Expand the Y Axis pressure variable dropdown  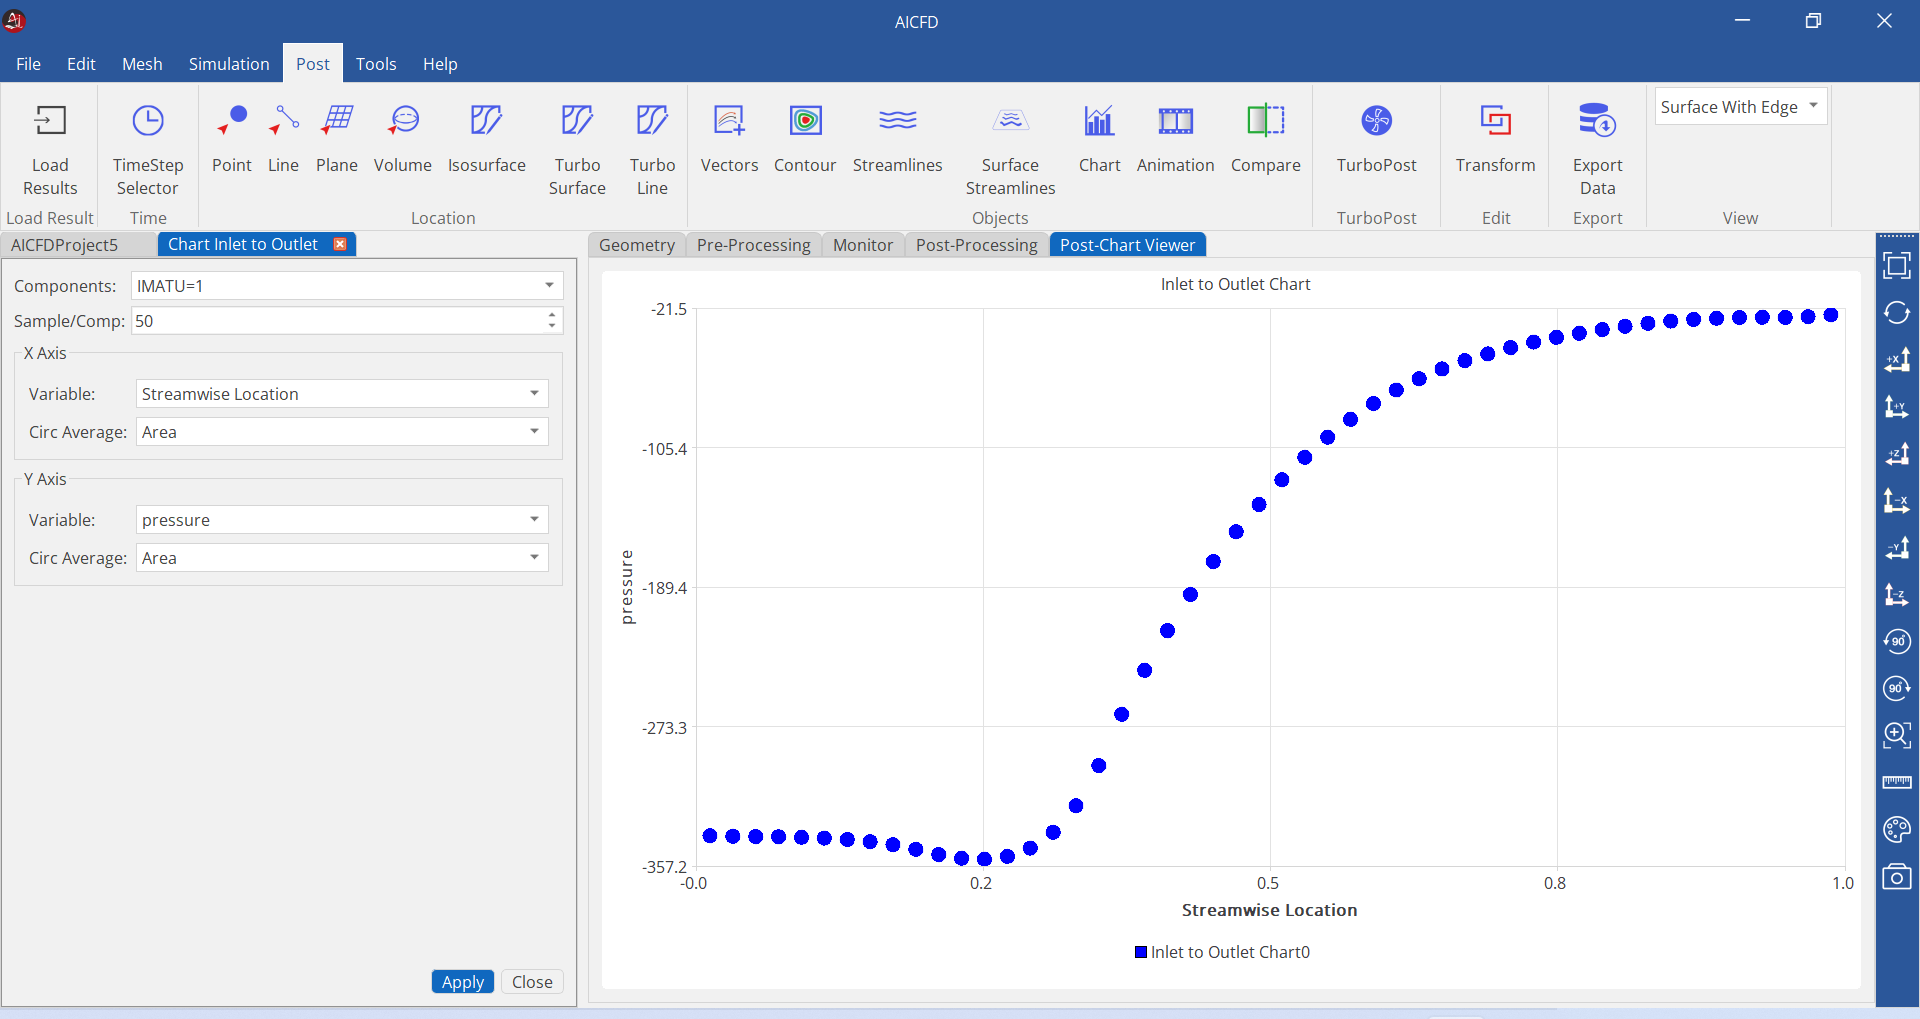(342, 520)
